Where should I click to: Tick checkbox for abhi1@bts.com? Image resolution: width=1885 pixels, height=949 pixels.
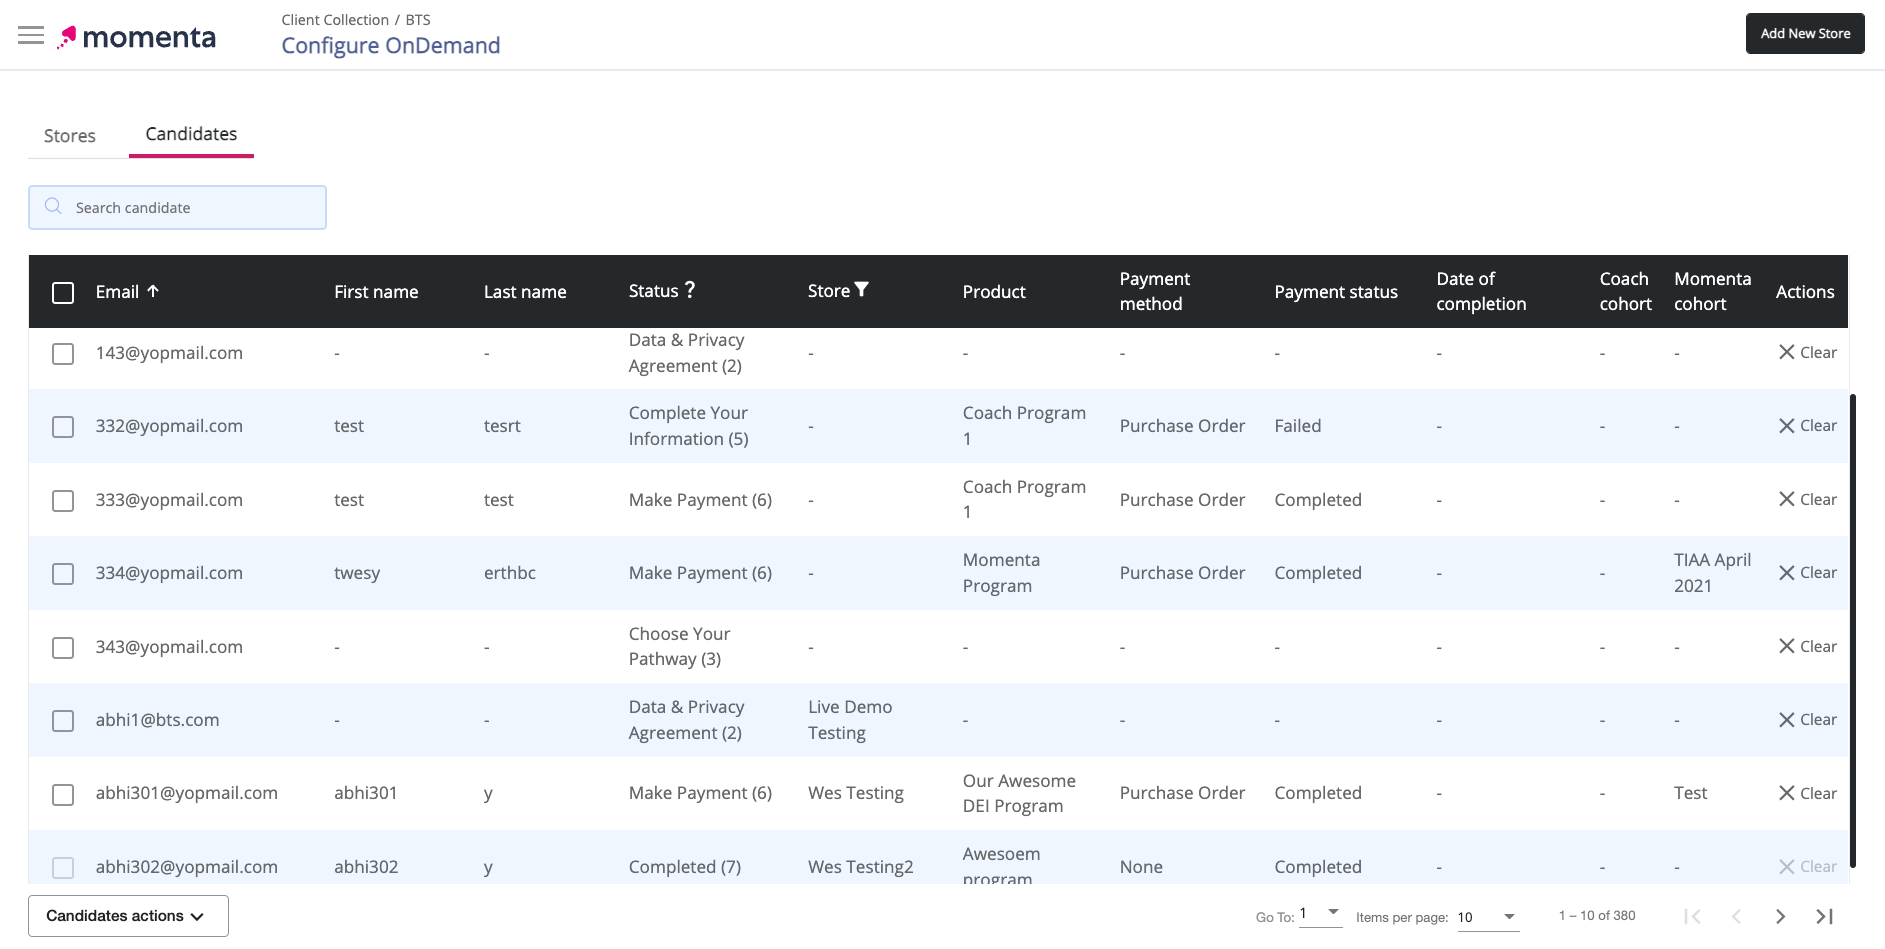point(63,721)
